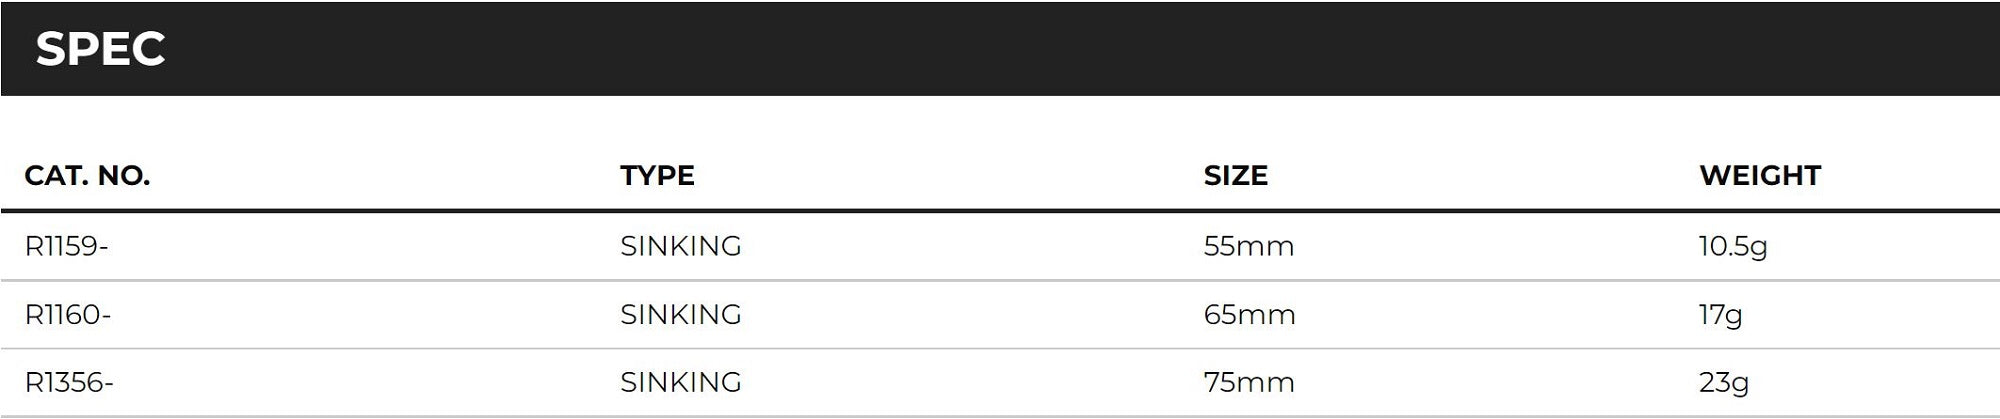Click the CAT. NO. column header
Image resolution: width=2000 pixels, height=419 pixels.
pos(87,176)
